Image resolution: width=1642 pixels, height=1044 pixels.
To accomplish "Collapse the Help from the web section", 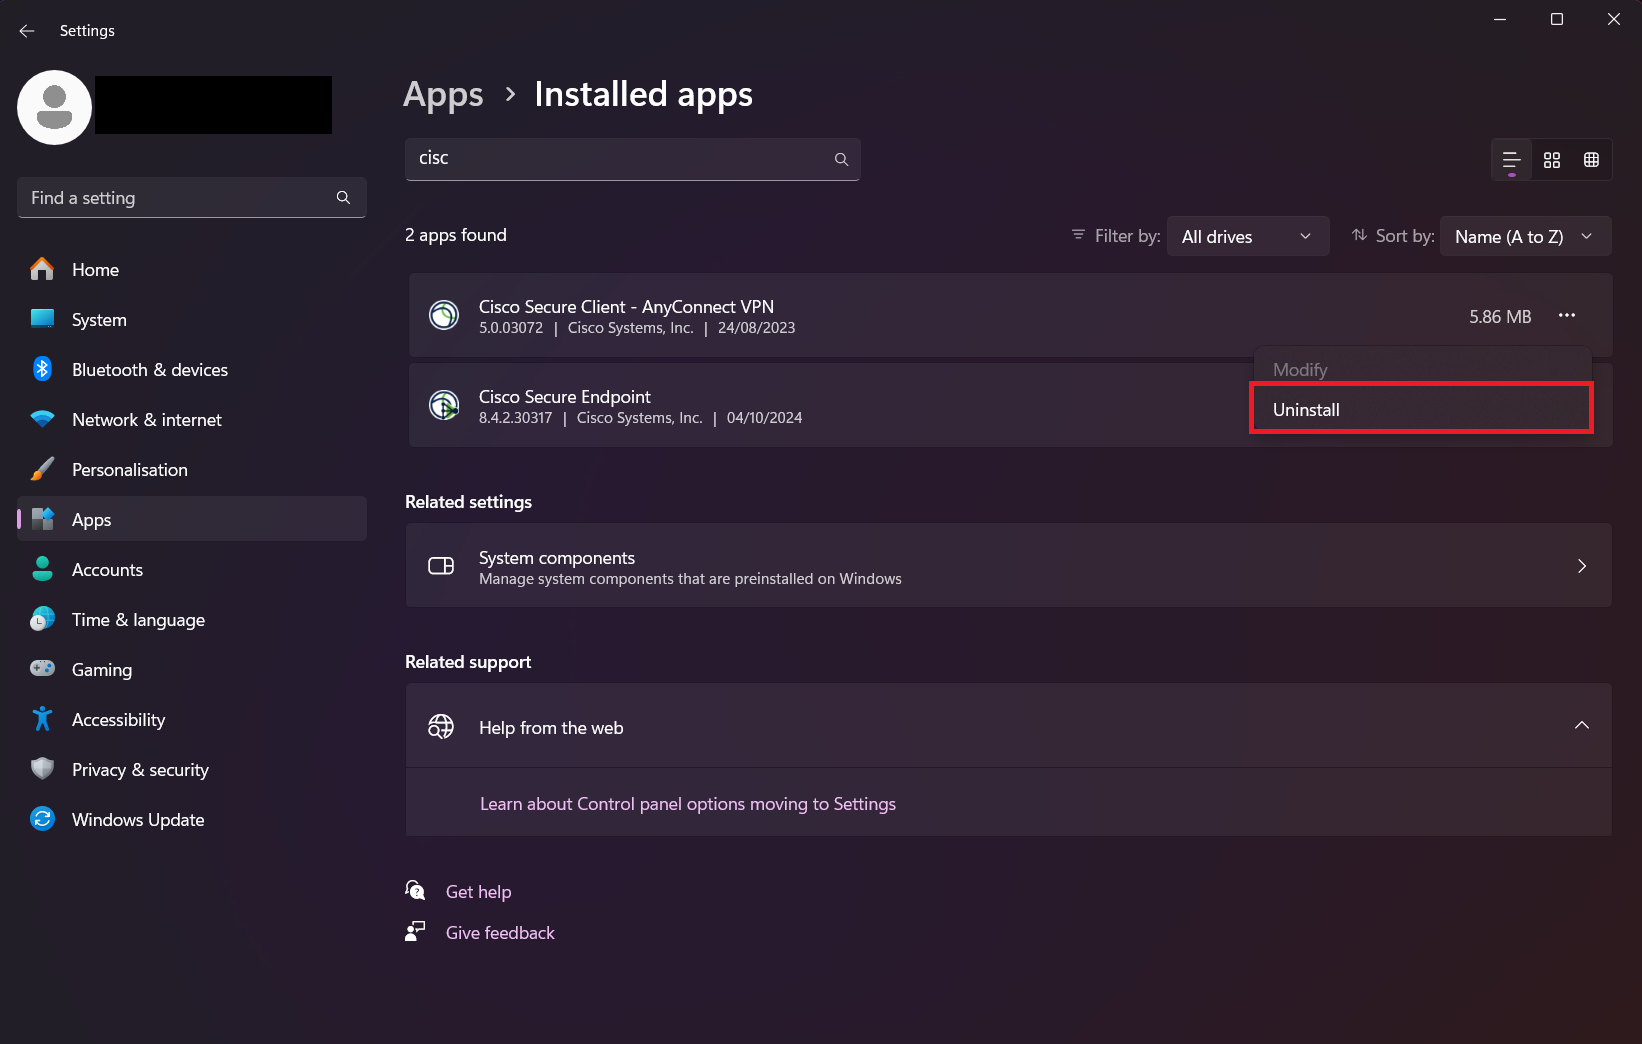I will coord(1581,726).
